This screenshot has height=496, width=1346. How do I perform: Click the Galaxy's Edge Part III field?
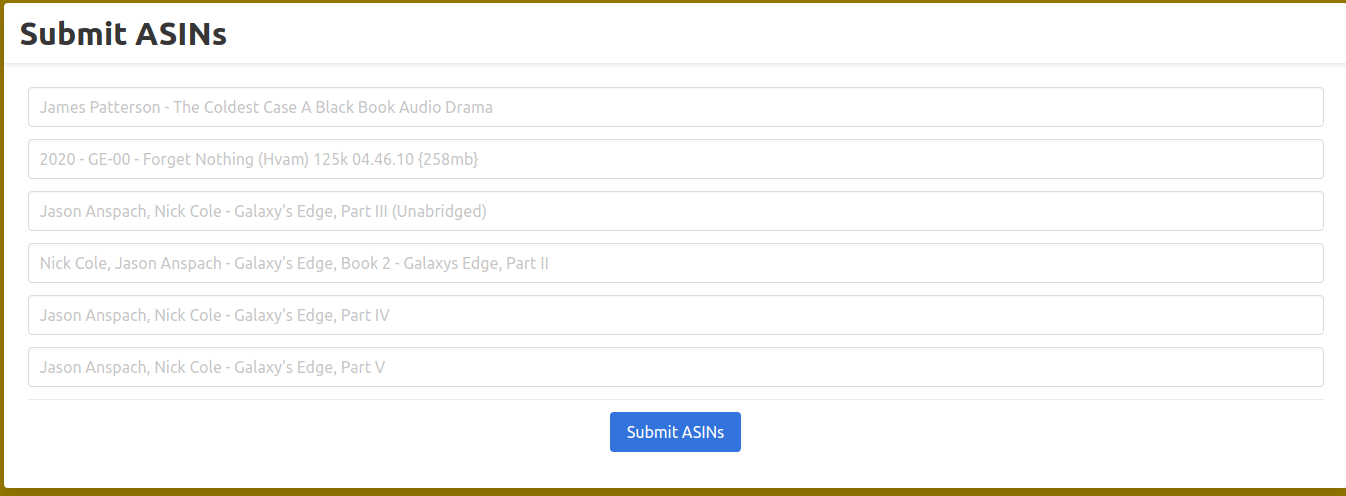point(676,211)
